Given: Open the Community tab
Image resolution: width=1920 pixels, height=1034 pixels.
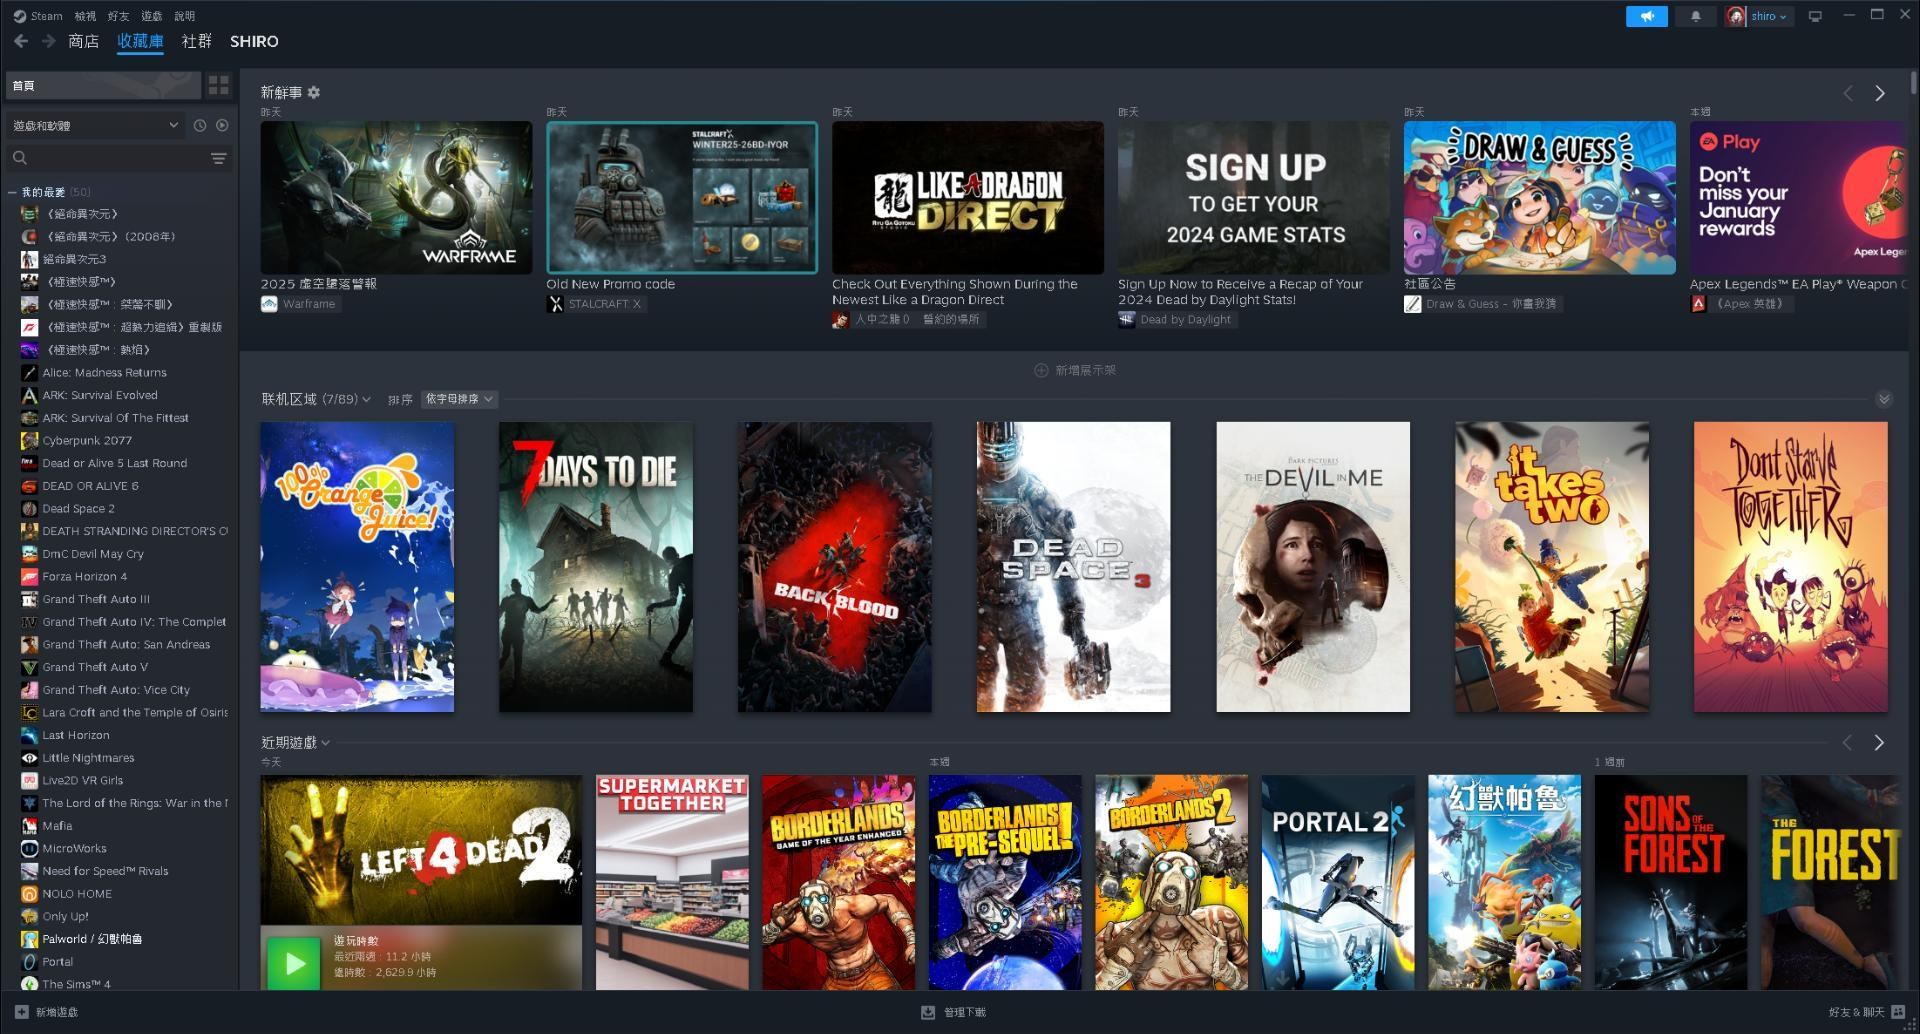Looking at the screenshot, I should pos(197,41).
